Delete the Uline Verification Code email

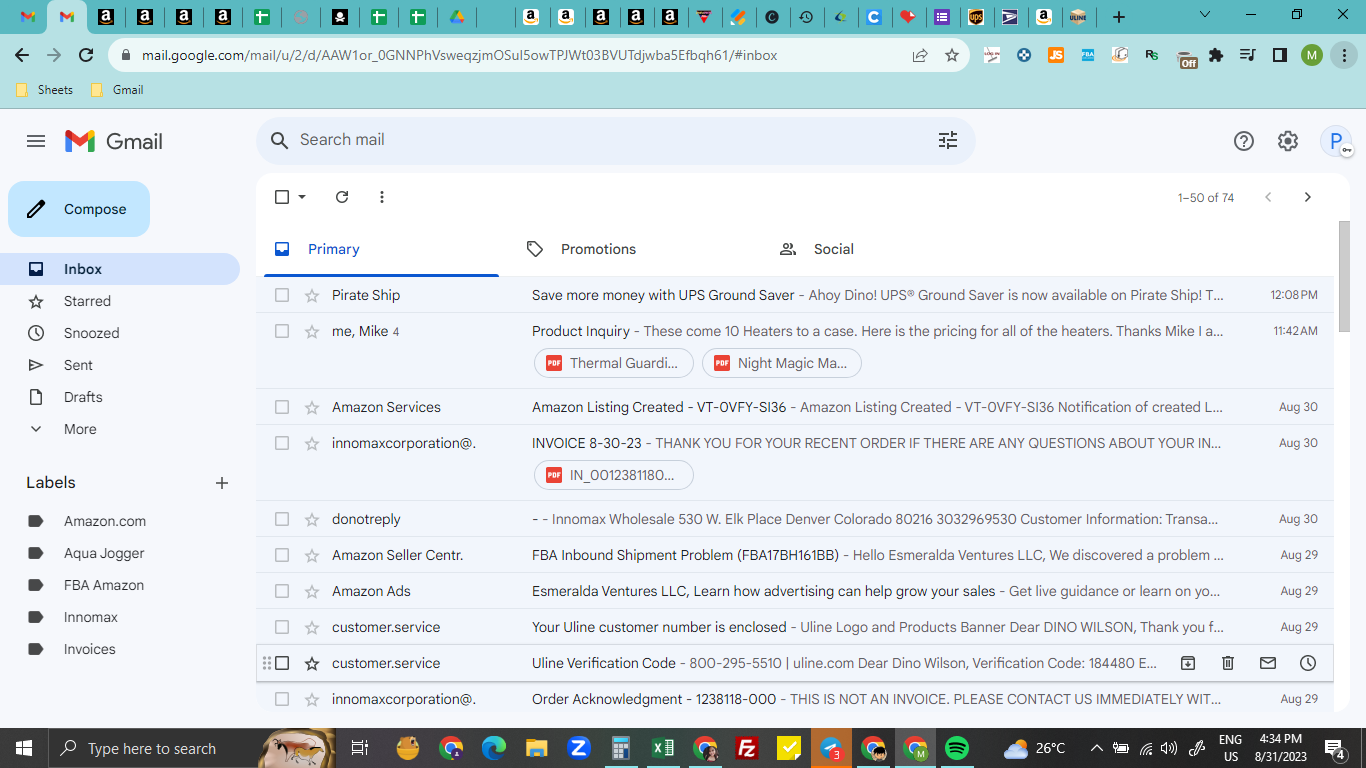click(1228, 663)
